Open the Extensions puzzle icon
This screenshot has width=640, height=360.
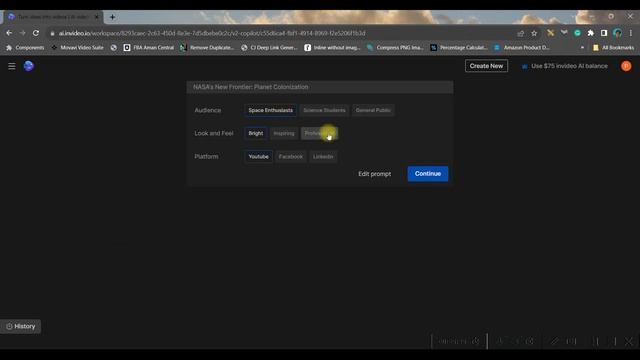[x=591, y=33]
